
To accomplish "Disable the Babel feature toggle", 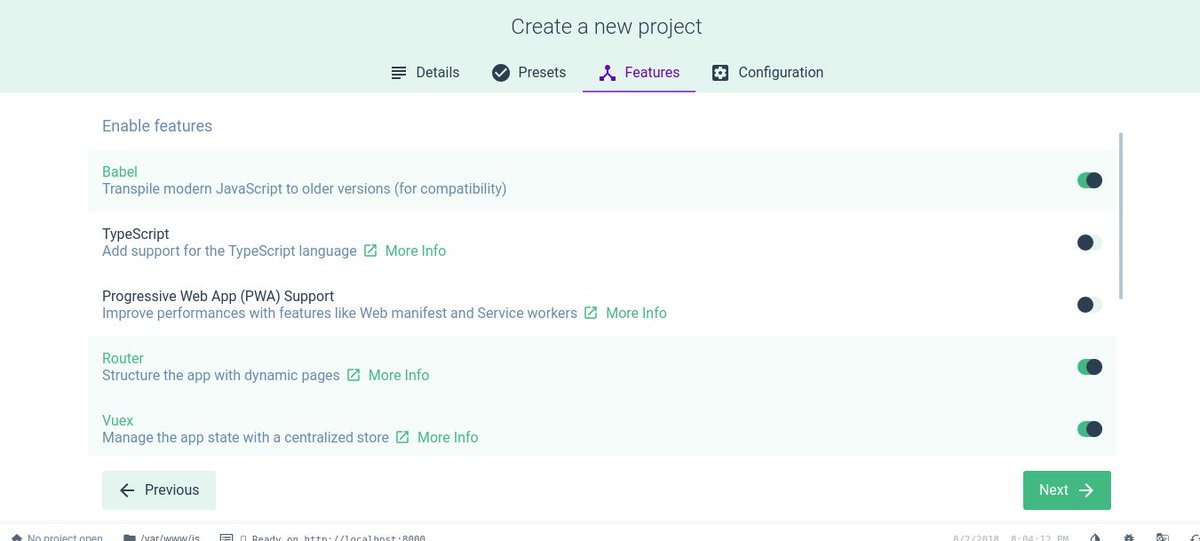I will coord(1089,180).
